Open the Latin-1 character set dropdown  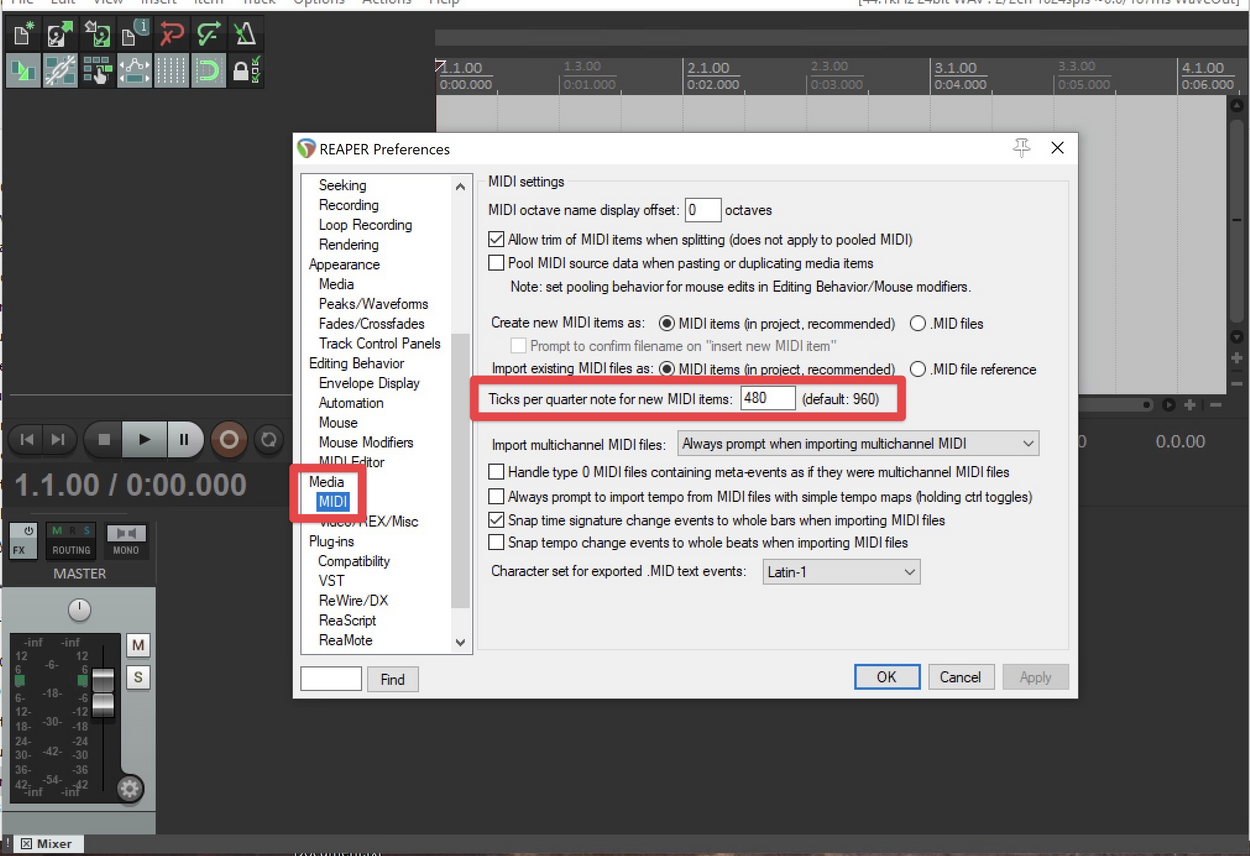(x=841, y=572)
